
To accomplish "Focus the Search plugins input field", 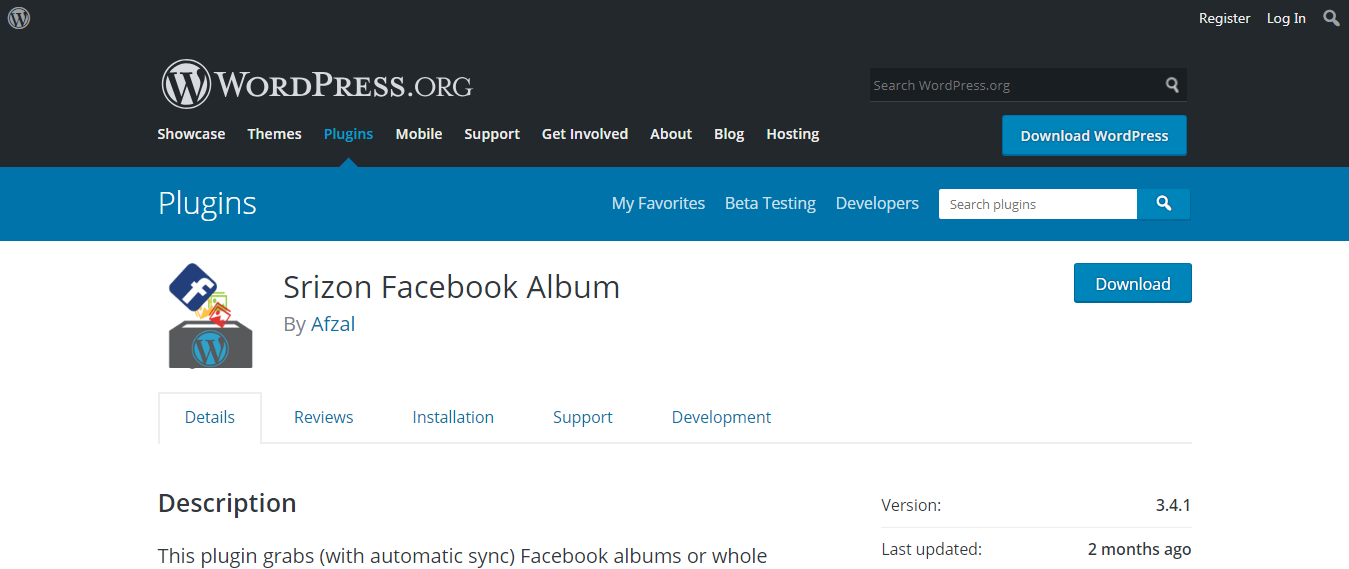I will (x=1038, y=204).
